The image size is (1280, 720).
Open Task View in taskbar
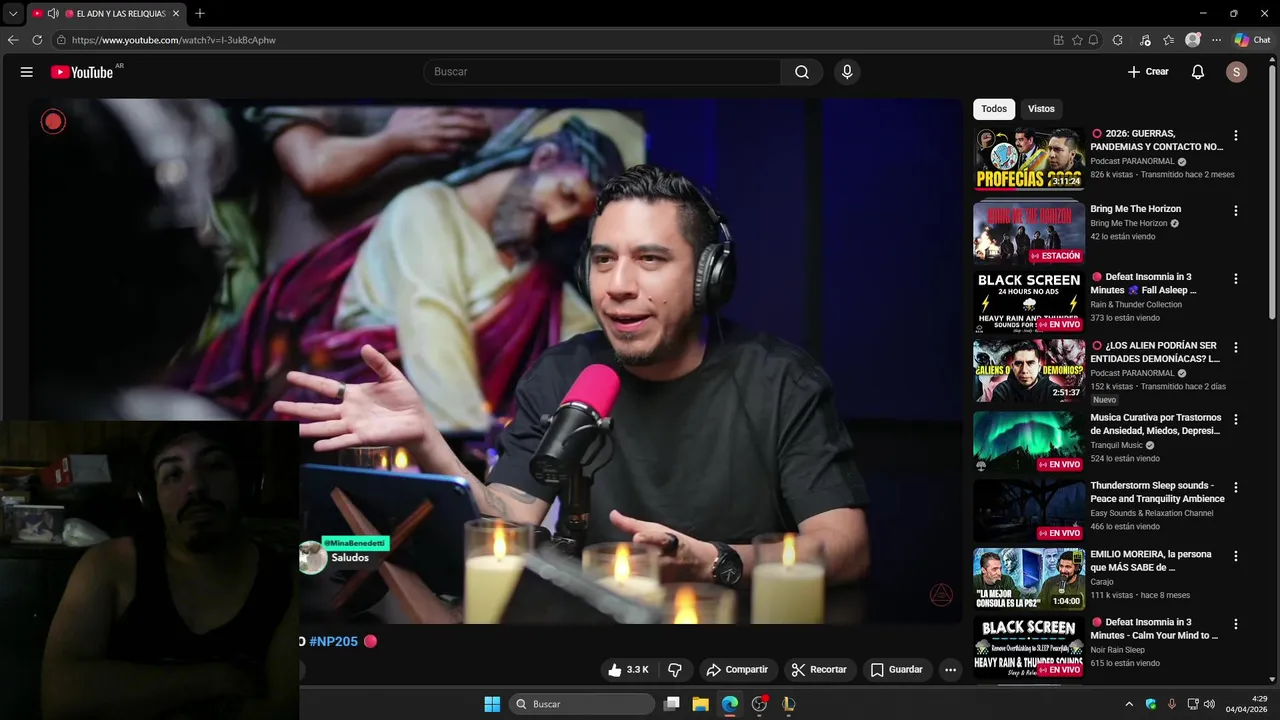[x=672, y=704]
